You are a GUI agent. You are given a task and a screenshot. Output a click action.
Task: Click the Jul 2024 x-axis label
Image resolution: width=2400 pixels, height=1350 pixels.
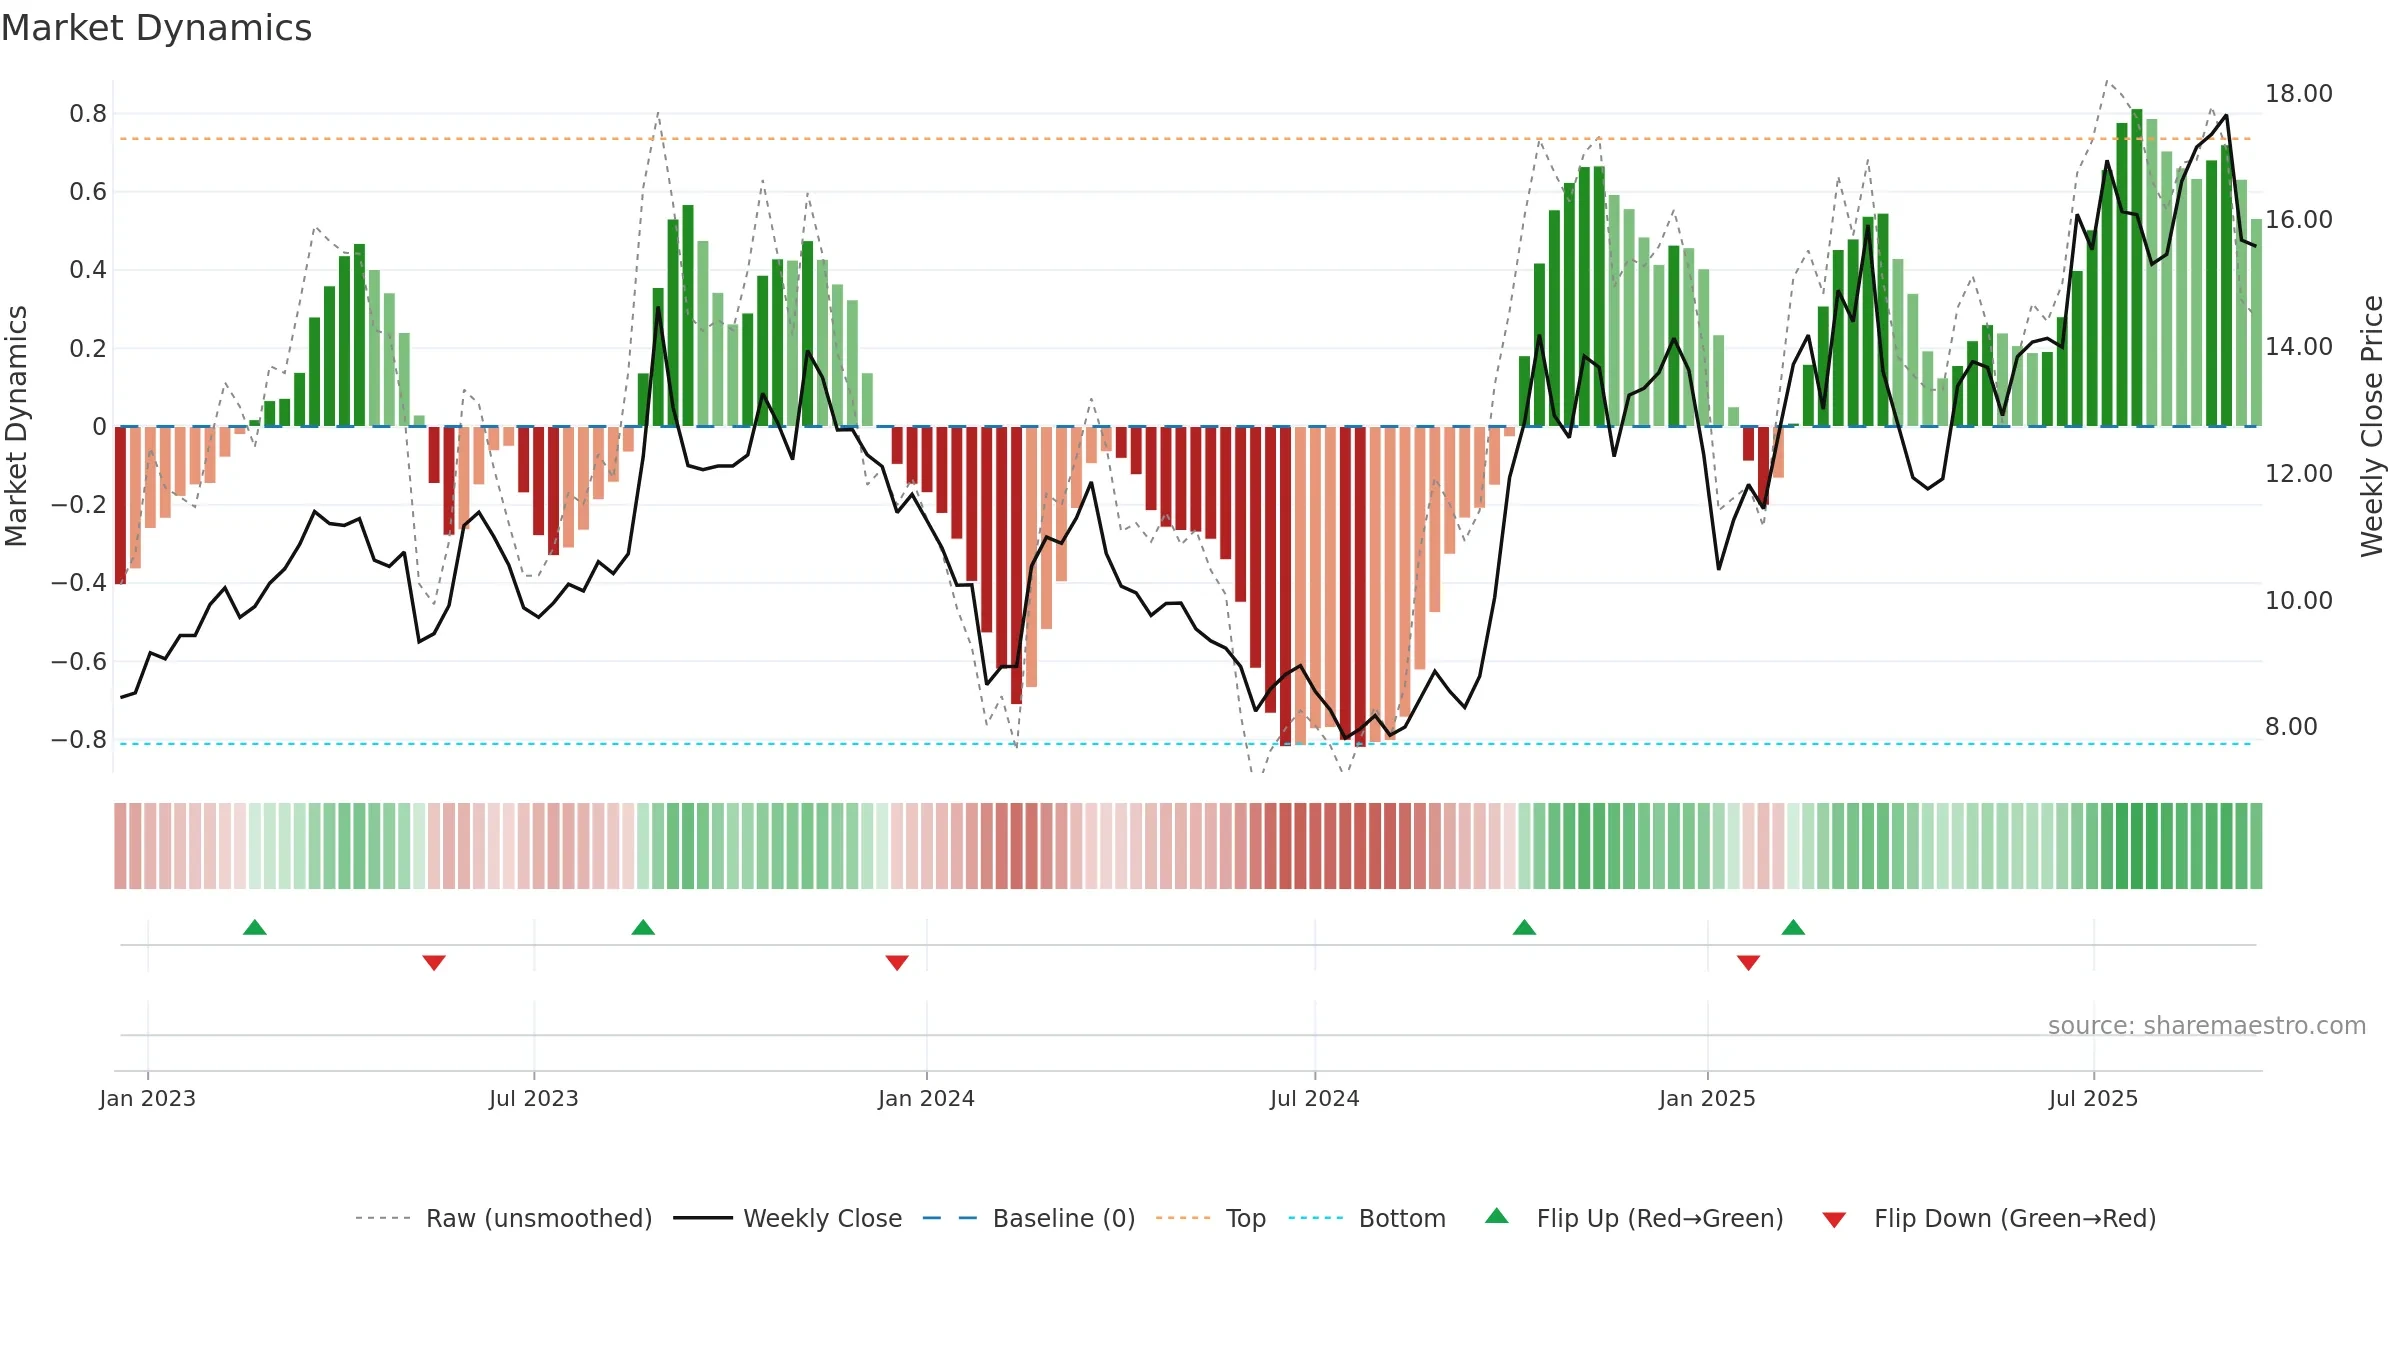click(1315, 1098)
